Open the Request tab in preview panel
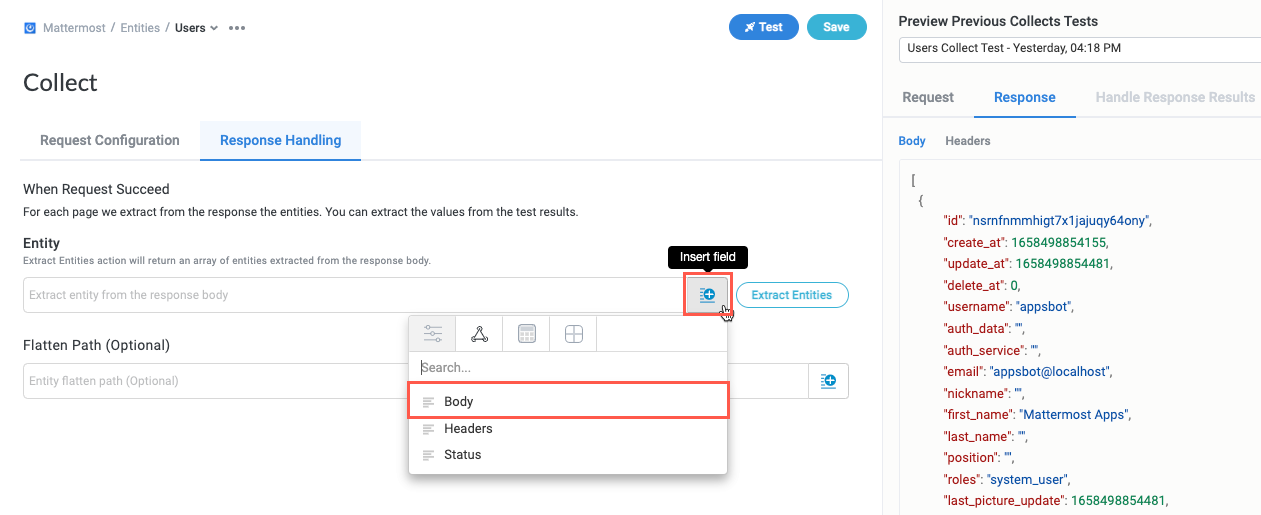This screenshot has width=1261, height=515. (928, 98)
